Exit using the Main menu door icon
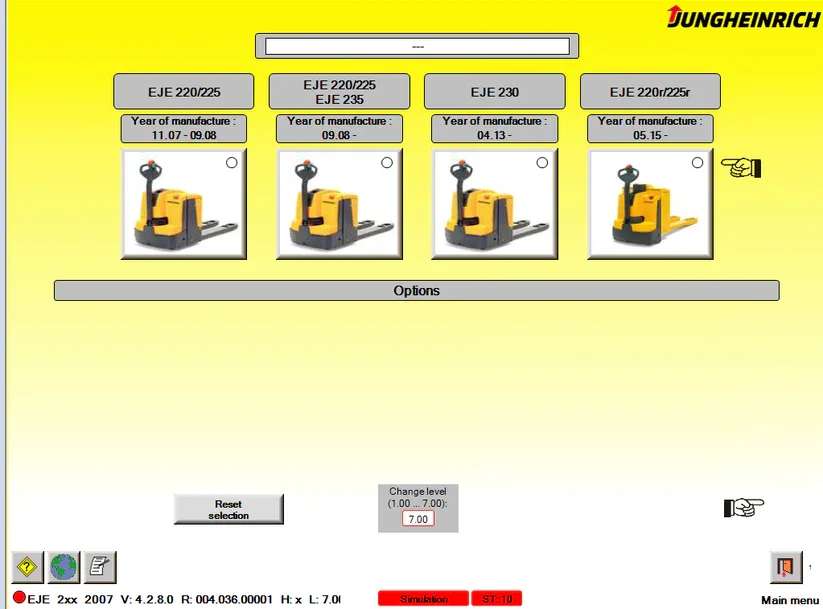This screenshot has width=823, height=609. (x=786, y=565)
